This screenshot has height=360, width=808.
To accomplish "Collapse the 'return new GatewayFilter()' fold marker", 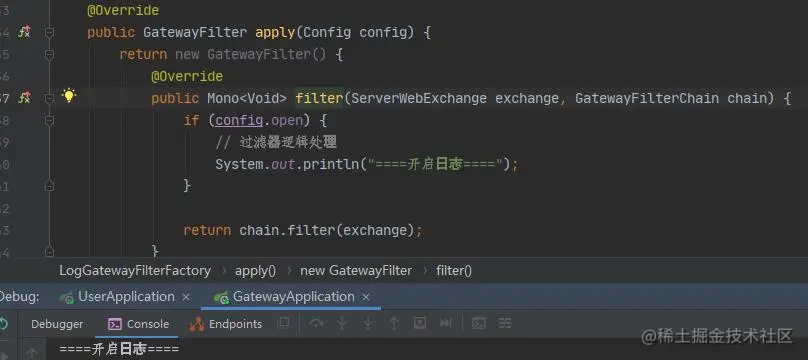I will (x=49, y=55).
